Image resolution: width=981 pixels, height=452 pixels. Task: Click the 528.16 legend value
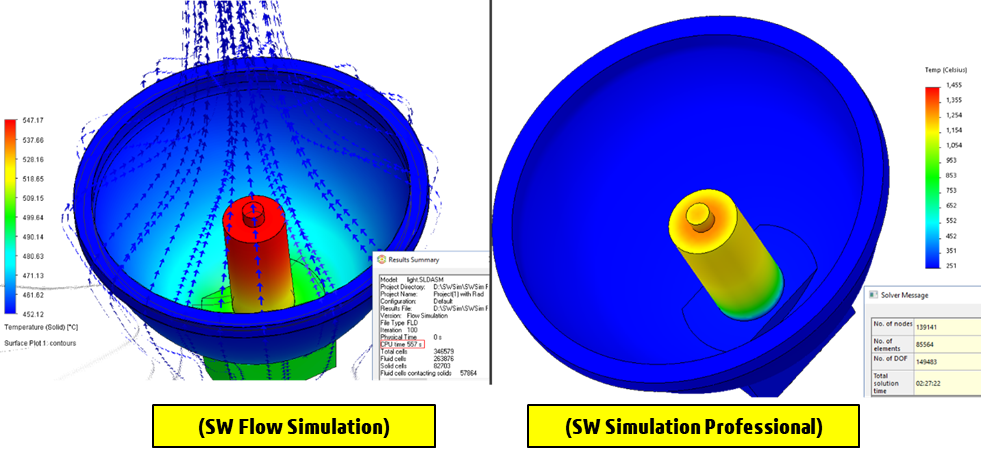click(34, 159)
